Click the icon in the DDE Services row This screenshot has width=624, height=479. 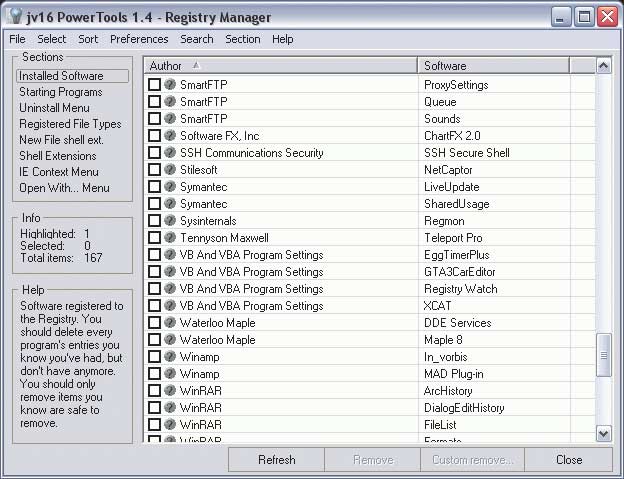[x=170, y=322]
